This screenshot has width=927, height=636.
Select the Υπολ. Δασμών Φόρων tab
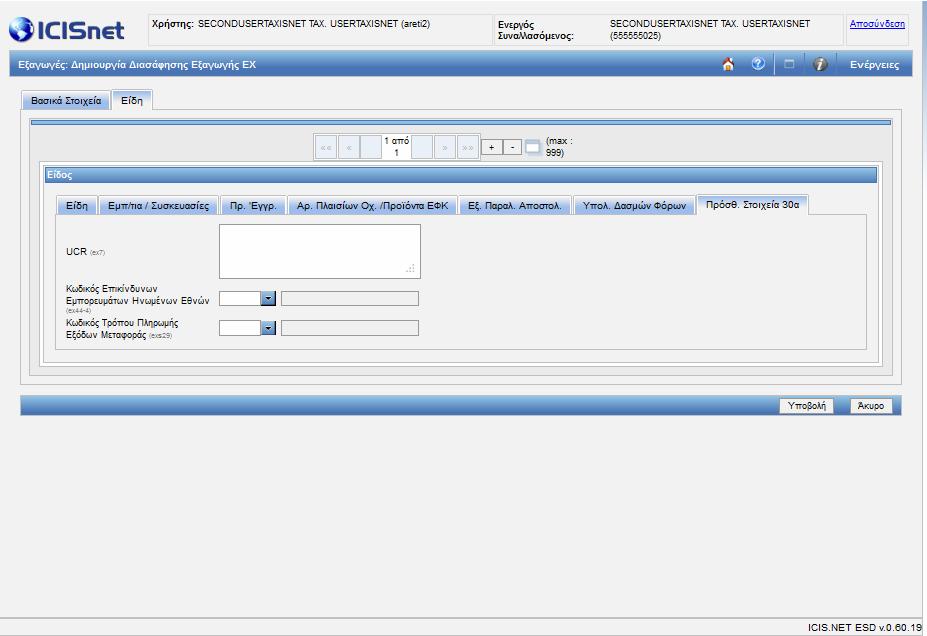click(x=634, y=206)
